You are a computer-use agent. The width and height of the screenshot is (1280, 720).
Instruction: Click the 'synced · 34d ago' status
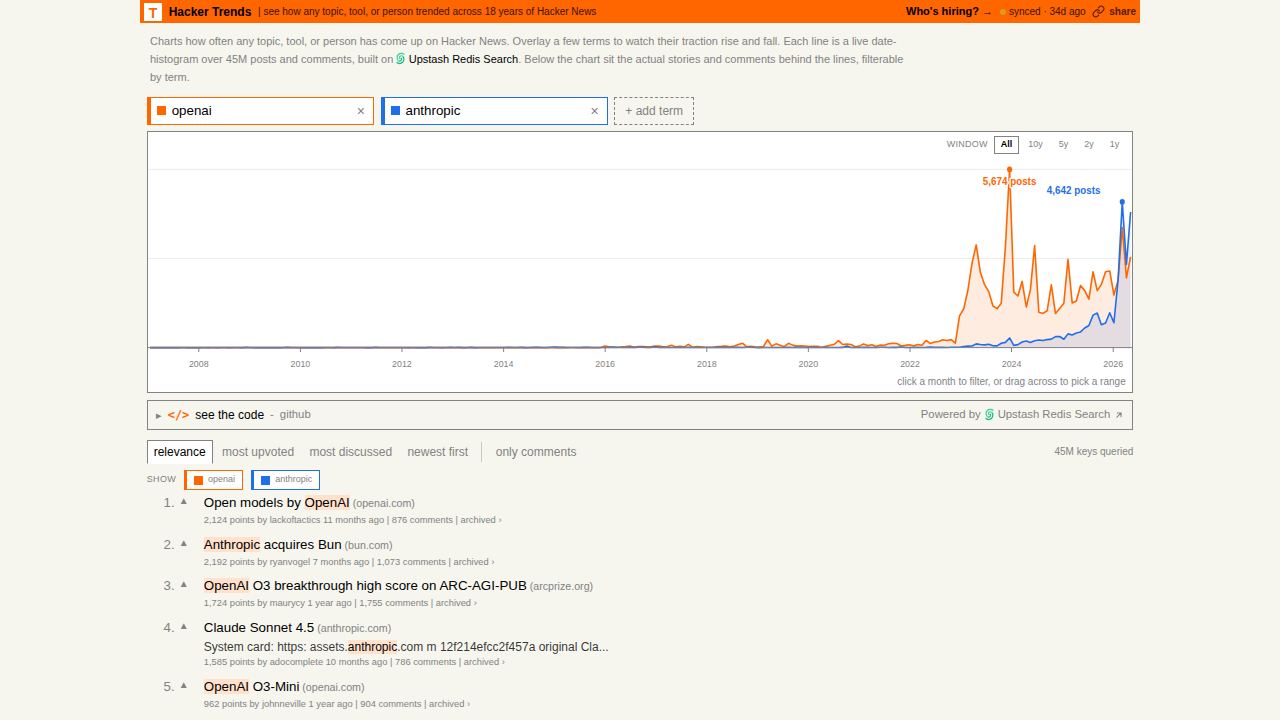click(1042, 12)
